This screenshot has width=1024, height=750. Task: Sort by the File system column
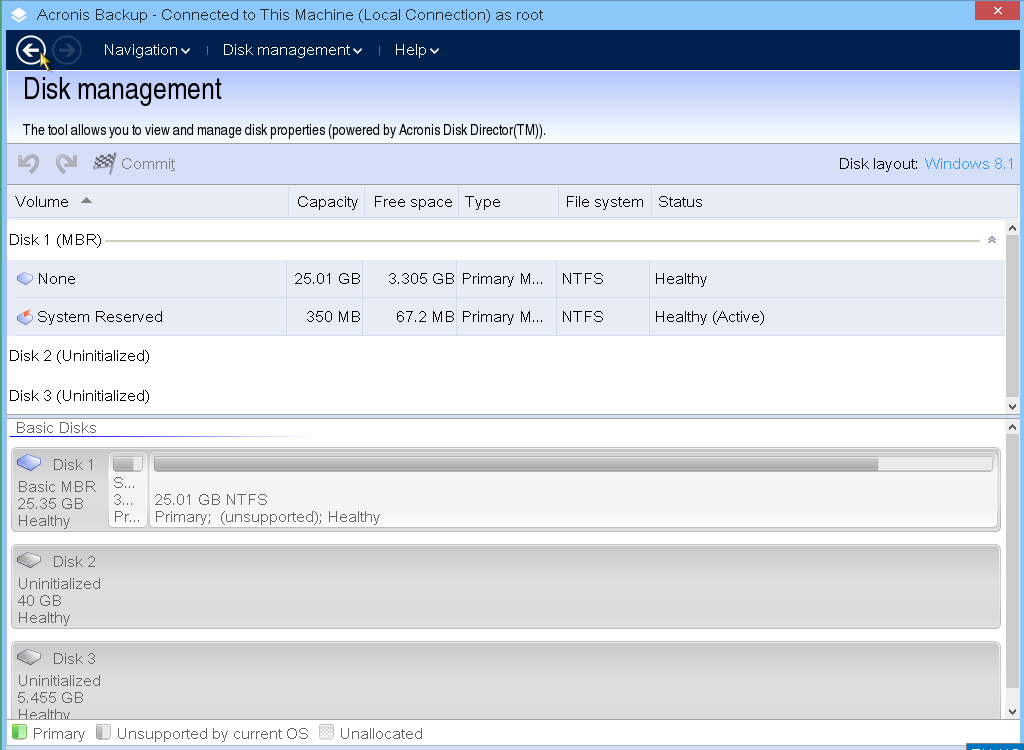[x=605, y=202]
